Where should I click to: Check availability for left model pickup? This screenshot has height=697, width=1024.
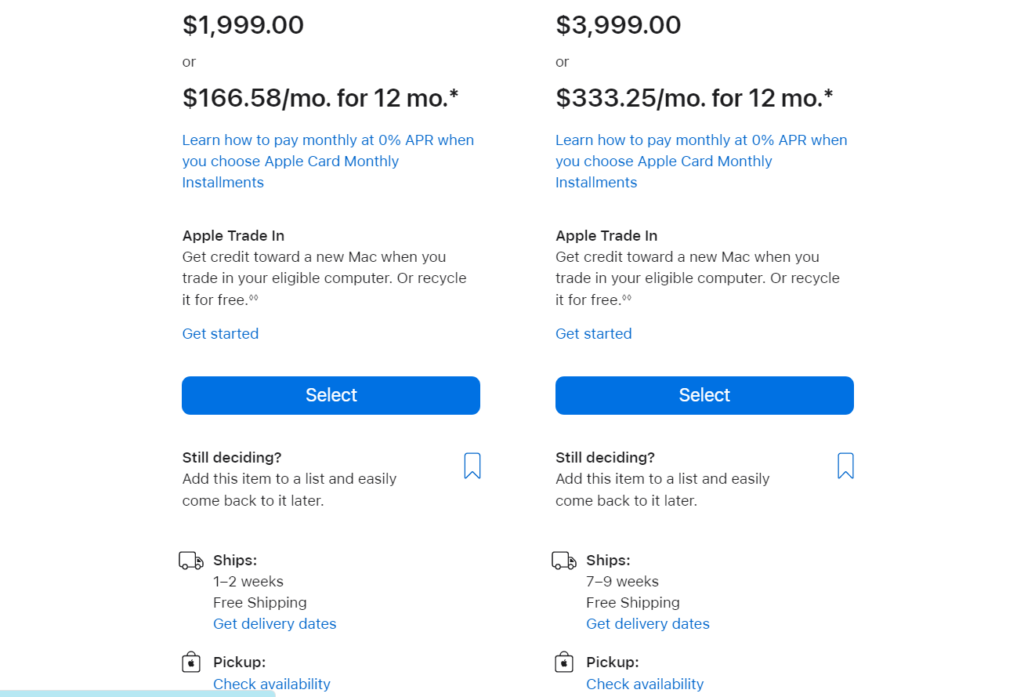272,685
